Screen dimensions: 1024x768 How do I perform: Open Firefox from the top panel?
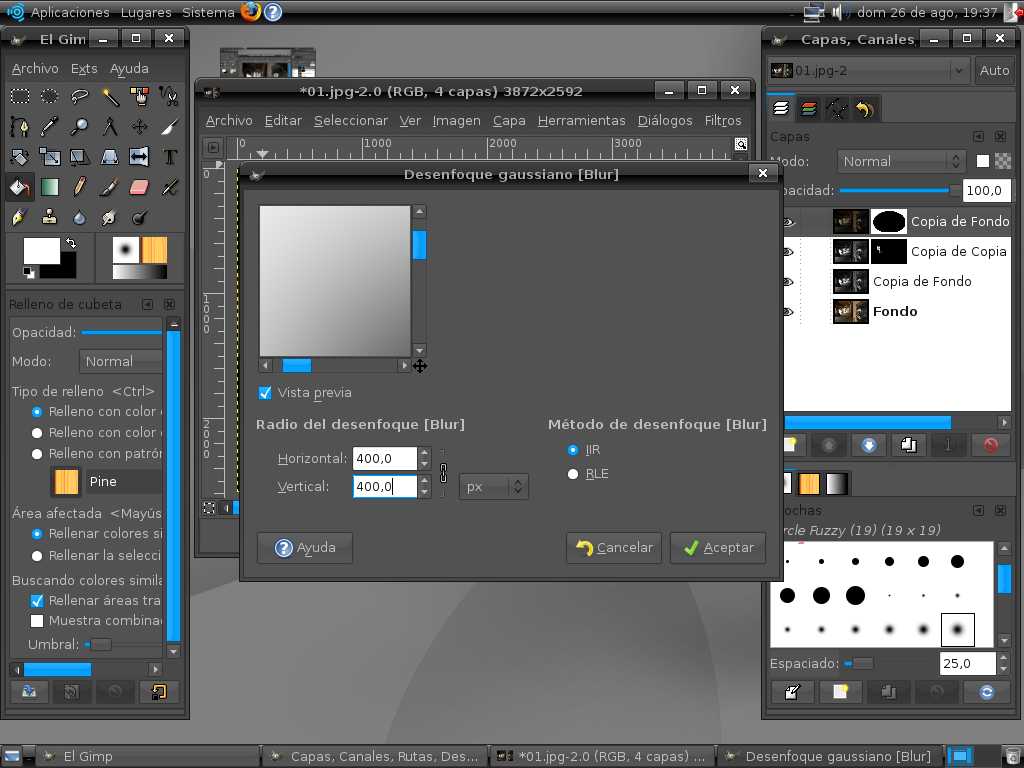point(251,12)
